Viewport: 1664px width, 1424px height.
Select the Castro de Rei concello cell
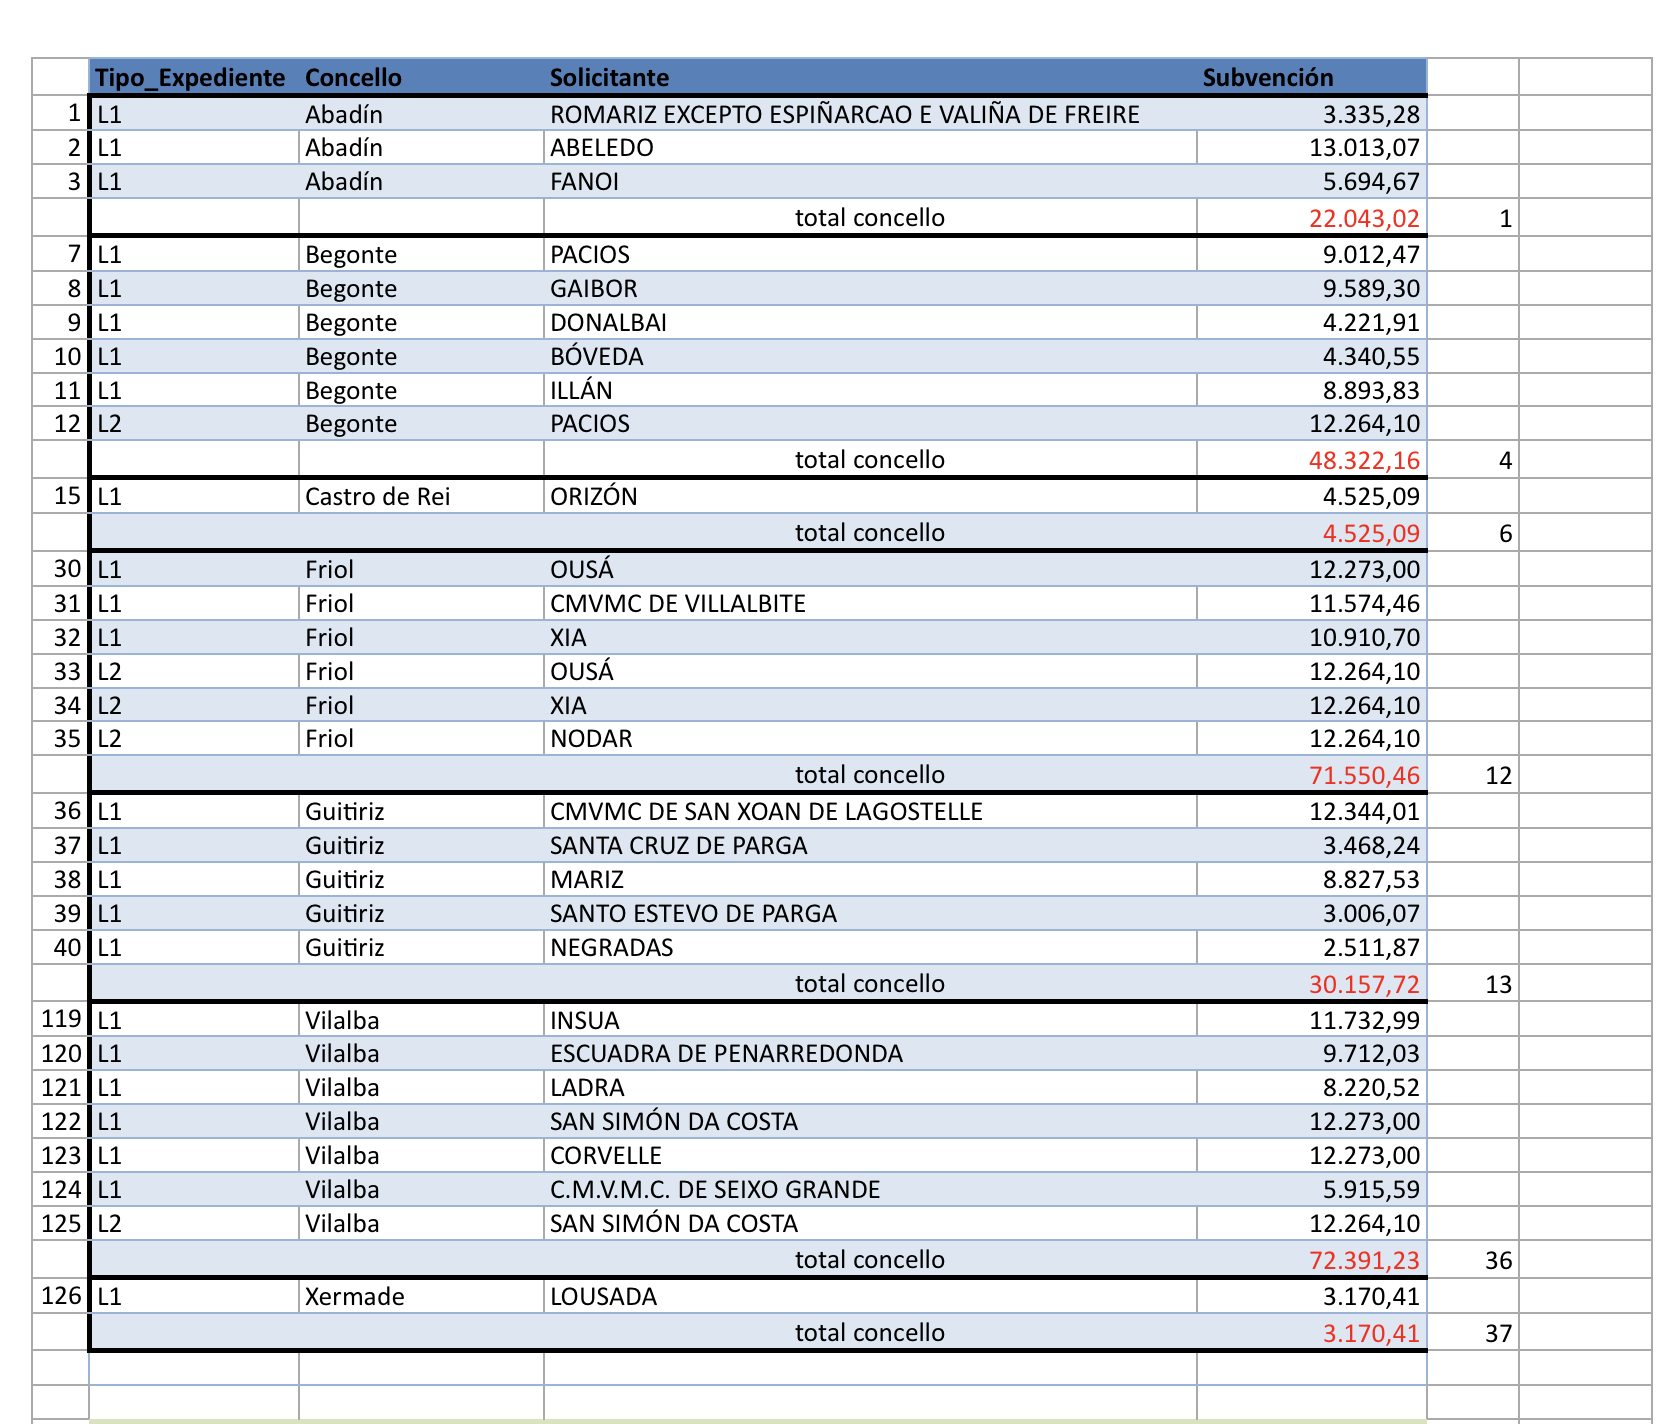coord(421,497)
